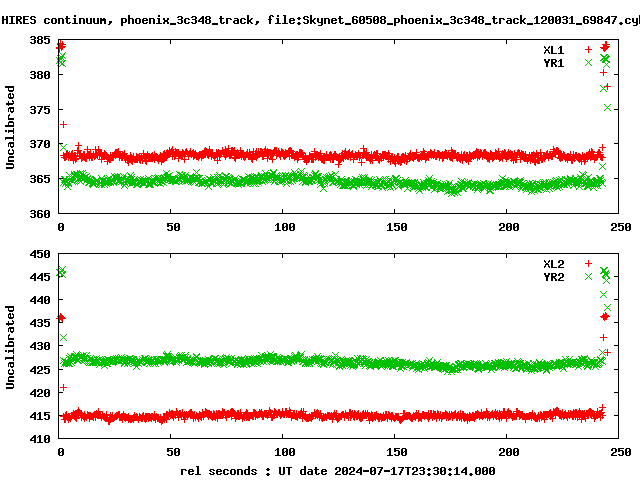The width and height of the screenshot is (640, 480).
Task: Click the 360 y-axis tick label
Action: (40, 214)
